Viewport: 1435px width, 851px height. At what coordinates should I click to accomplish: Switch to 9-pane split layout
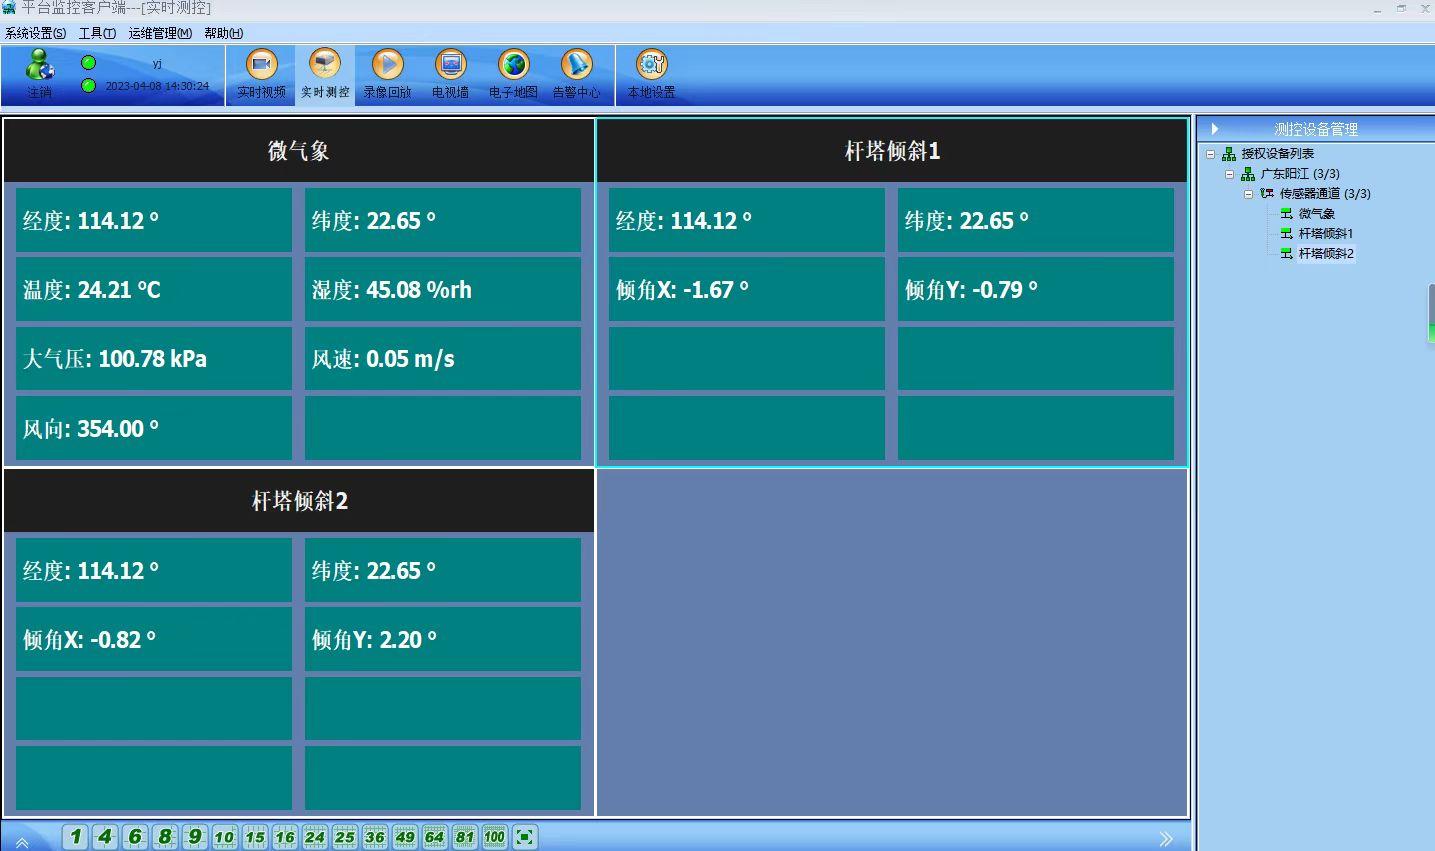[195, 837]
